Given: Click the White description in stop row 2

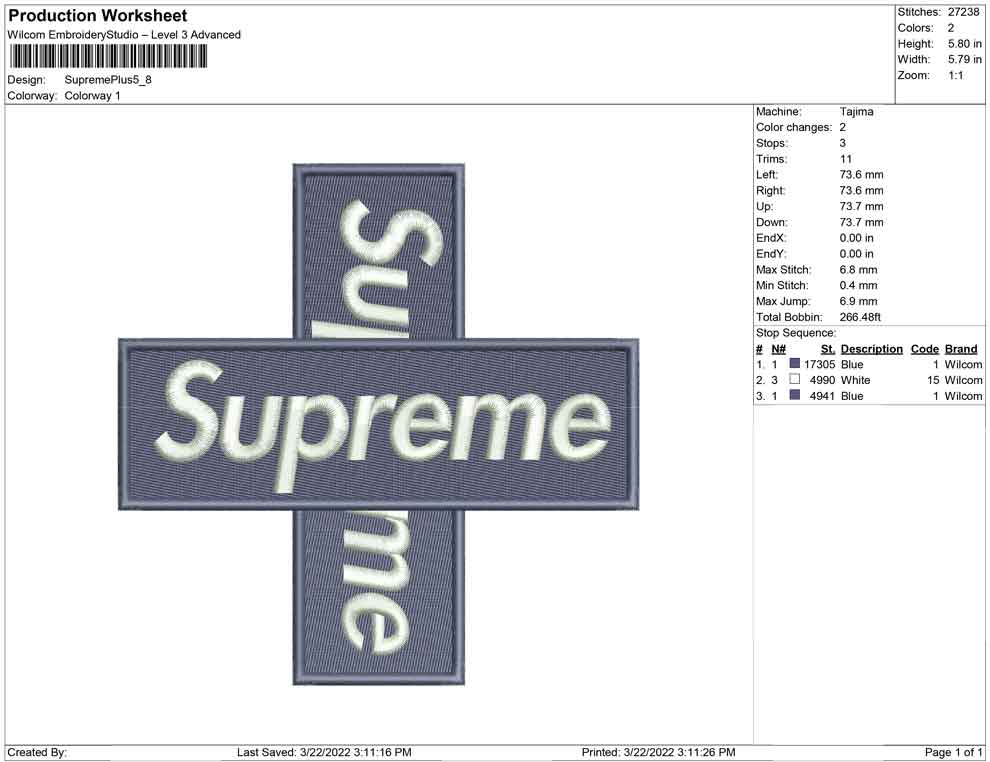Looking at the screenshot, I should [855, 380].
